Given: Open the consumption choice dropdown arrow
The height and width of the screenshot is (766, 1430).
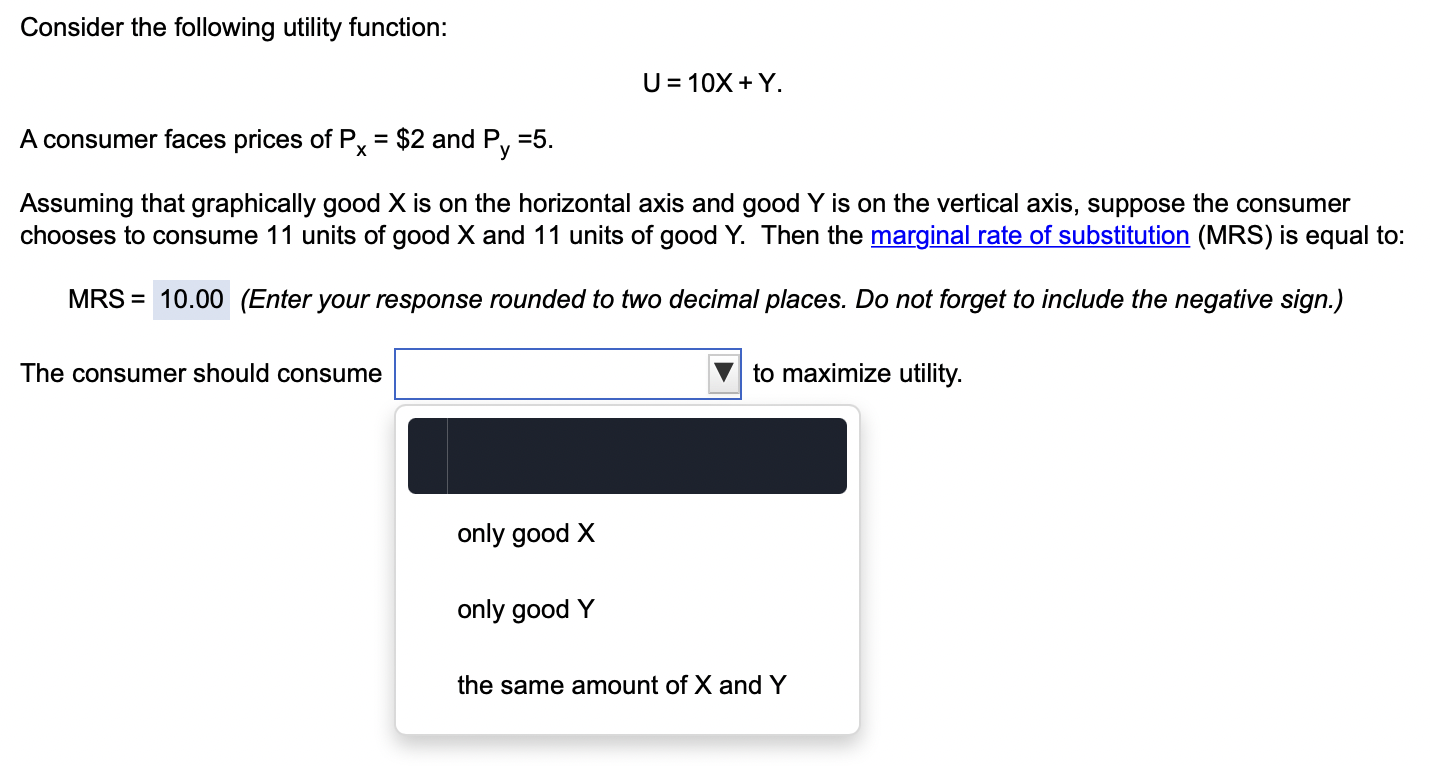Looking at the screenshot, I should click(722, 373).
